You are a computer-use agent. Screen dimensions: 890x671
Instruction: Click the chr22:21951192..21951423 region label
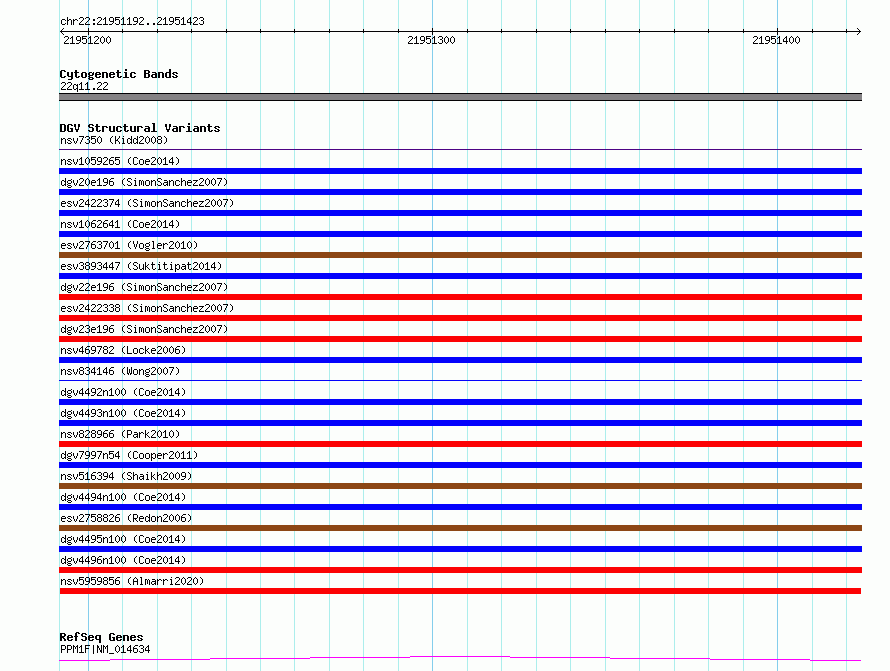132,21
